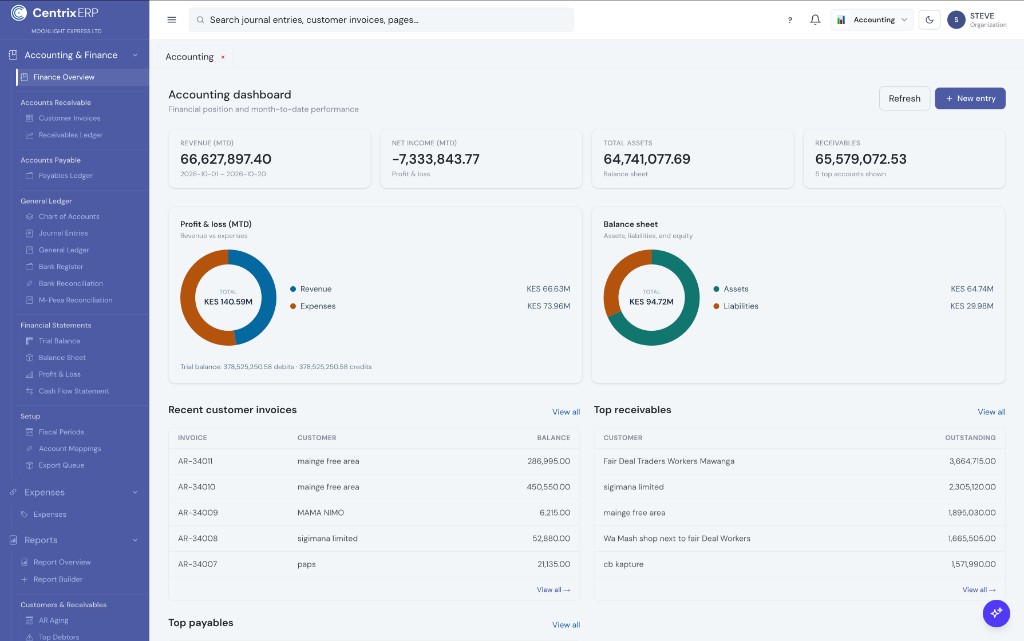1024x641 pixels.
Task: Click the Account Mappings icon
Action: click(29, 448)
